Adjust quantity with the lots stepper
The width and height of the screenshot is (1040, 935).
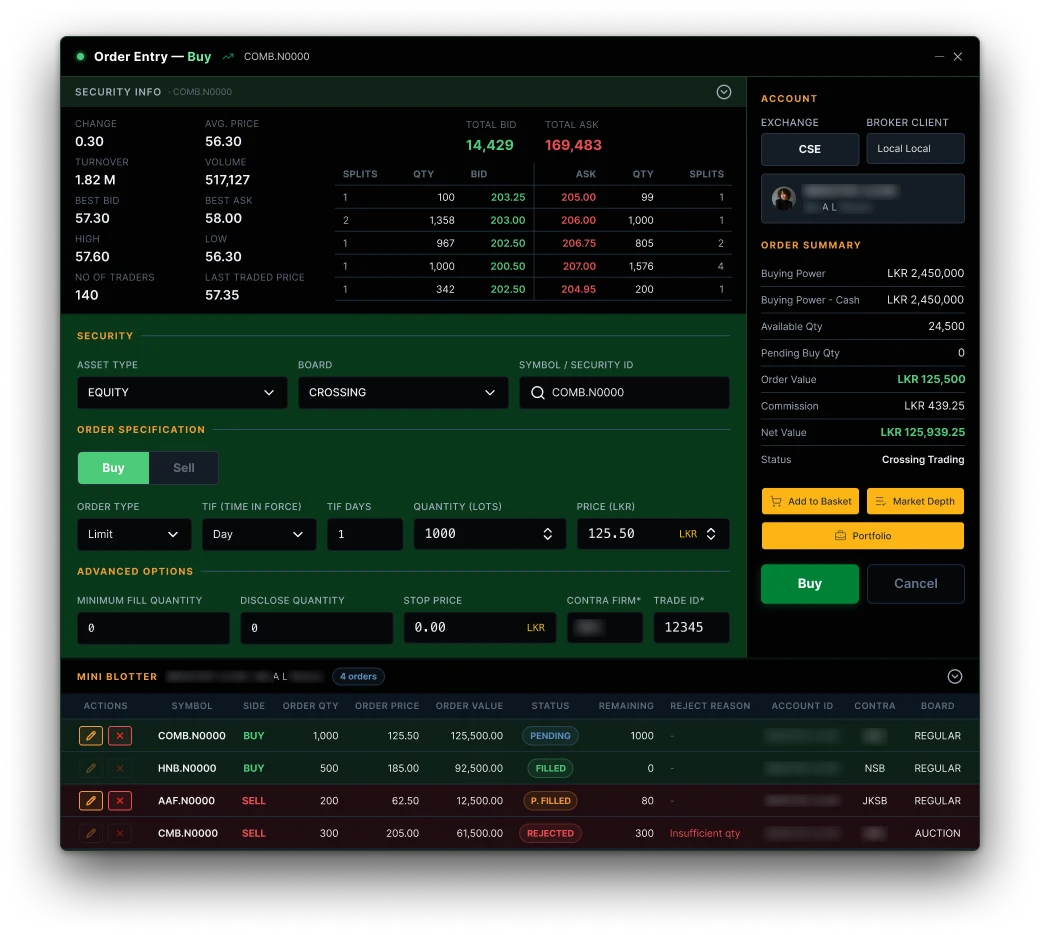click(548, 534)
